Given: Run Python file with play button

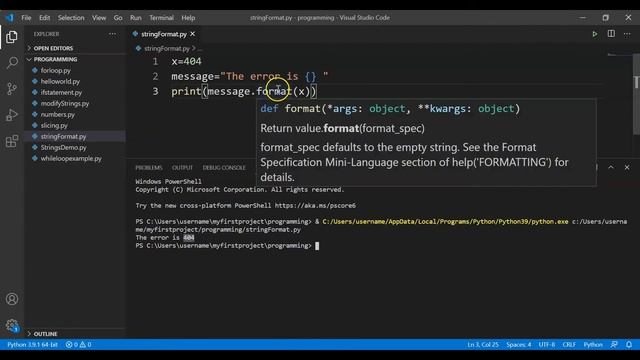Looking at the screenshot, I should point(595,34).
